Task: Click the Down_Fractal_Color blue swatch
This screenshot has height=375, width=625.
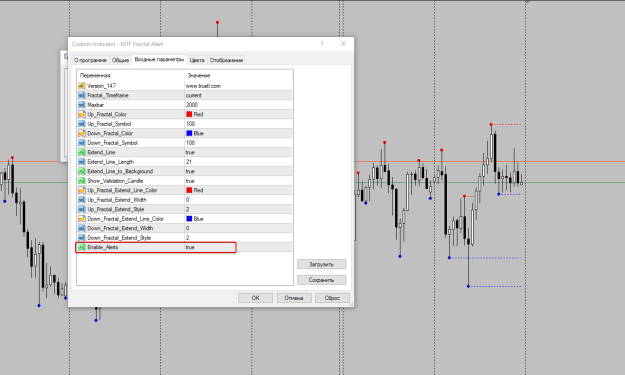Action: click(189, 133)
